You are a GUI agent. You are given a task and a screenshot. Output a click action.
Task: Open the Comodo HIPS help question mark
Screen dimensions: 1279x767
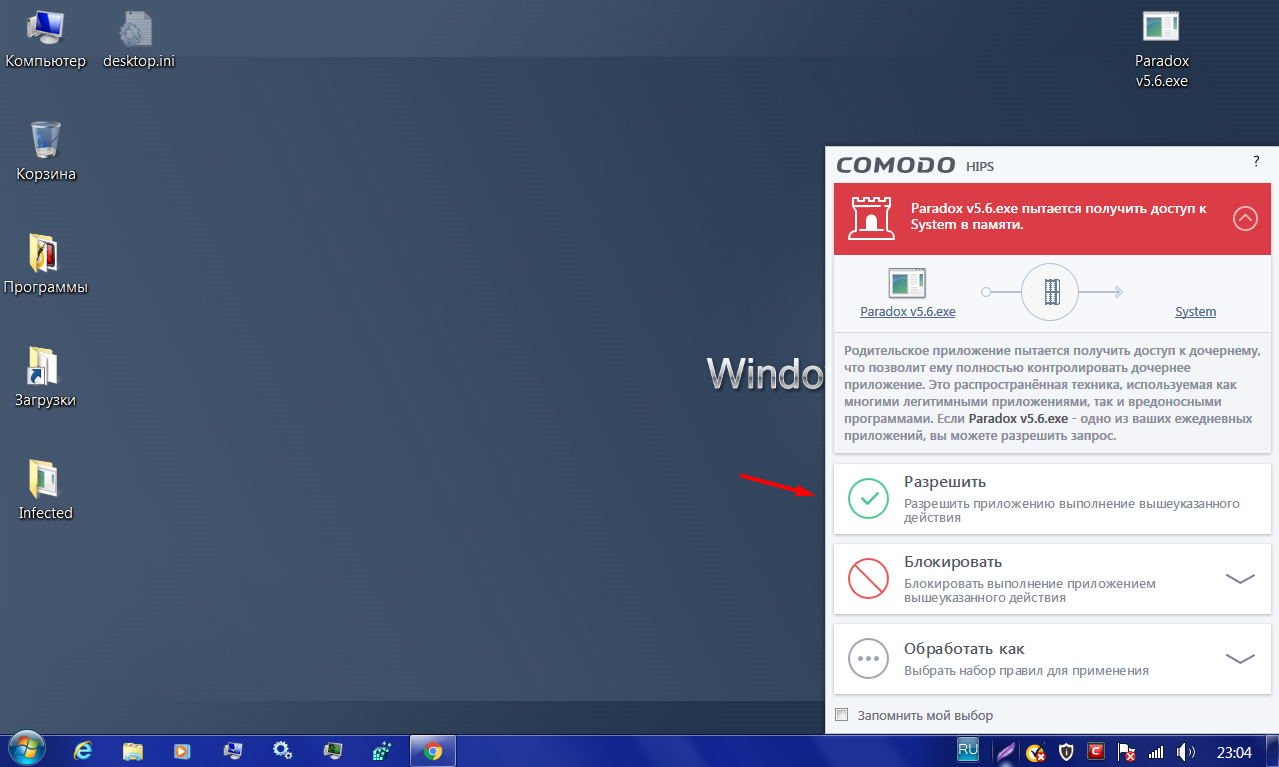point(1256,161)
